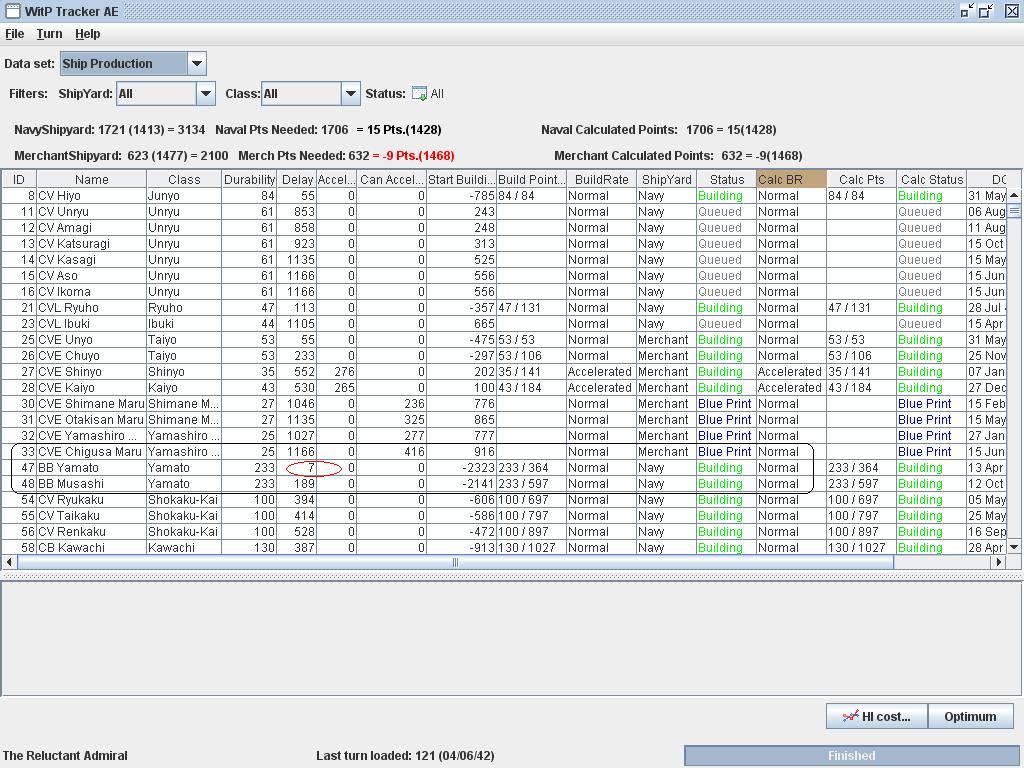Click the horizontal scrollbar thumb
Screen dimensions: 1024x768
(455, 562)
